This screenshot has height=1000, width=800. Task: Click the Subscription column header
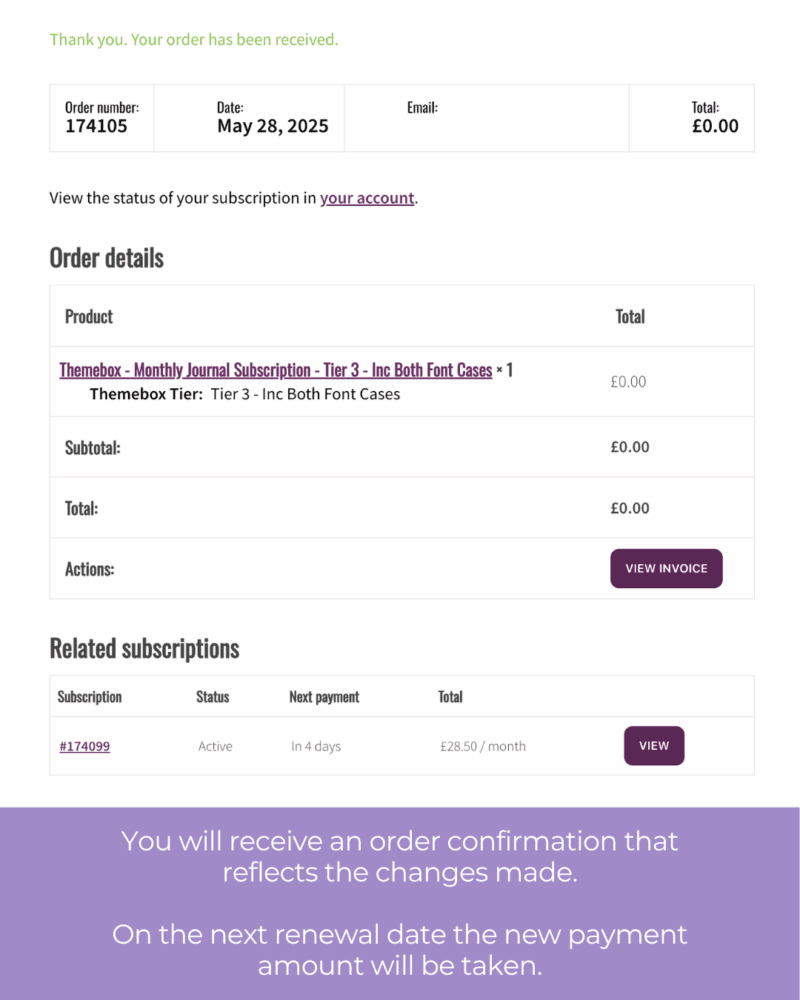[90, 696]
